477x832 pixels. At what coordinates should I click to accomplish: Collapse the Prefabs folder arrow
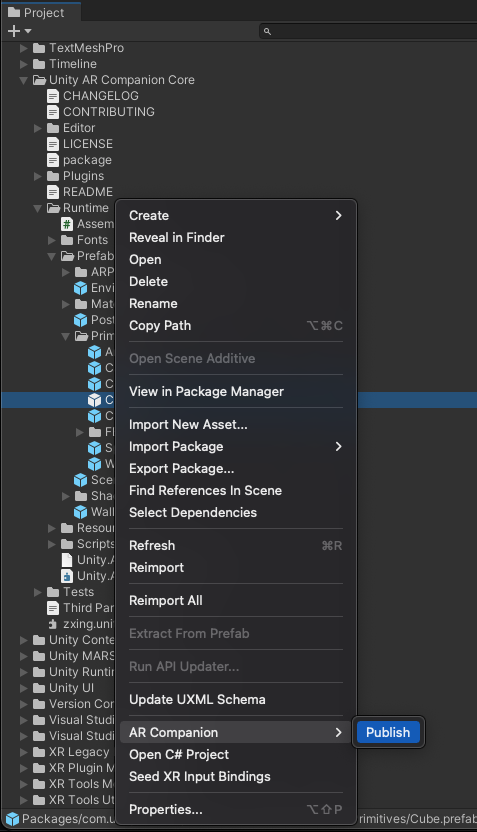52,256
